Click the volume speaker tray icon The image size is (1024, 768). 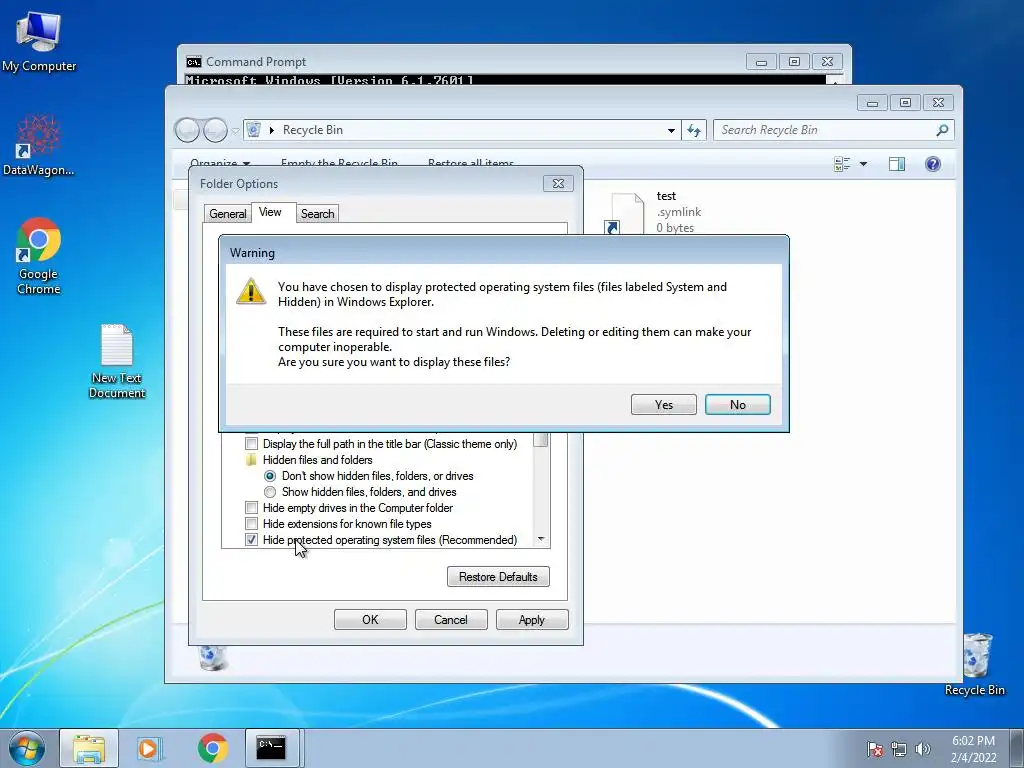tap(922, 749)
